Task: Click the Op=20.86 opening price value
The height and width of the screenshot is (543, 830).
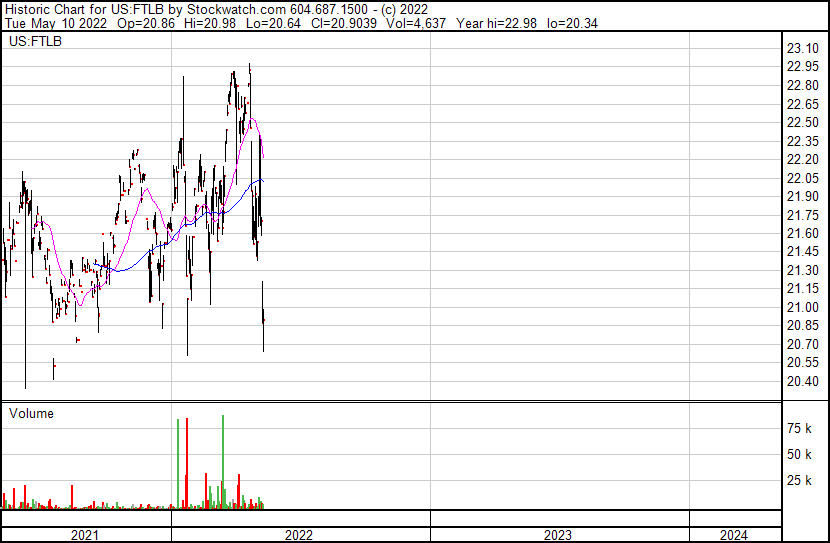Action: click(x=146, y=23)
